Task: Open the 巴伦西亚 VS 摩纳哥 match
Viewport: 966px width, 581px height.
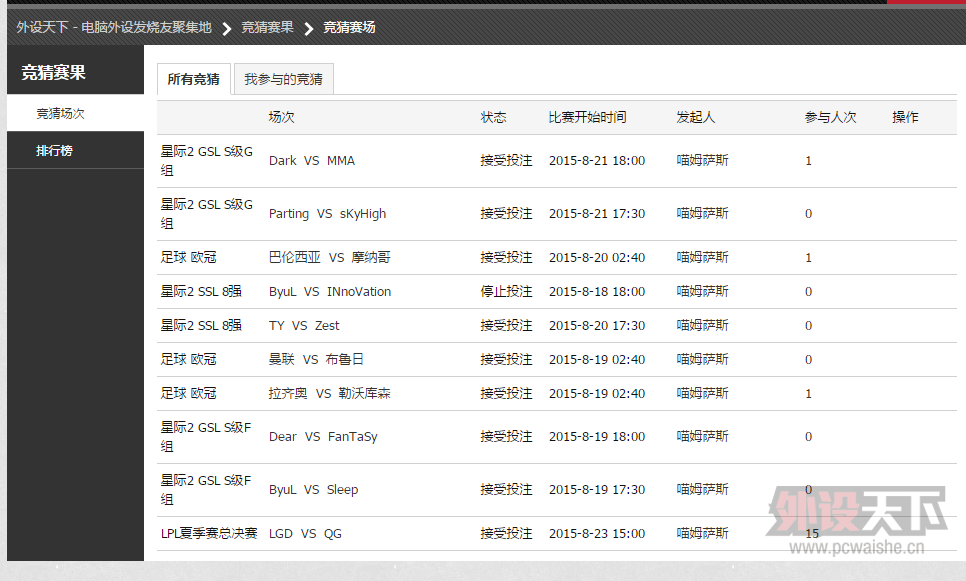Action: 329,258
